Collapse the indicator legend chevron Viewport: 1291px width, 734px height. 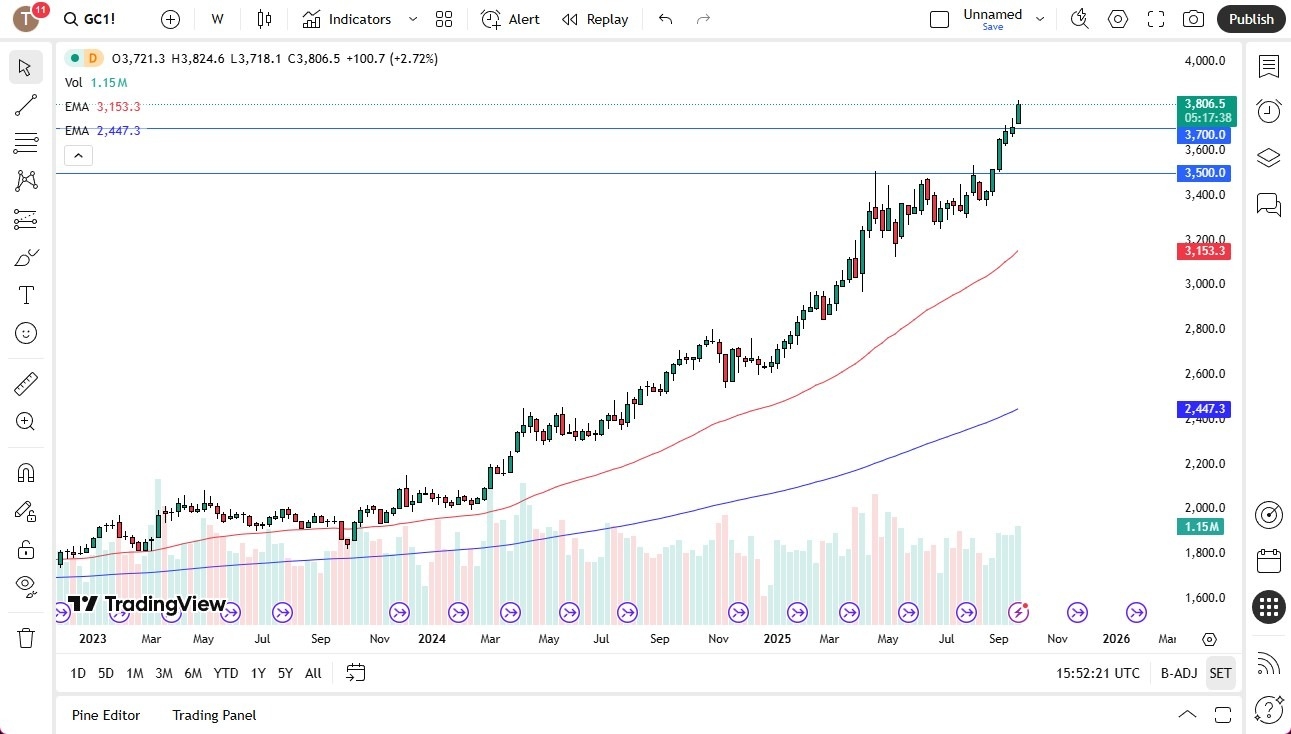78,155
